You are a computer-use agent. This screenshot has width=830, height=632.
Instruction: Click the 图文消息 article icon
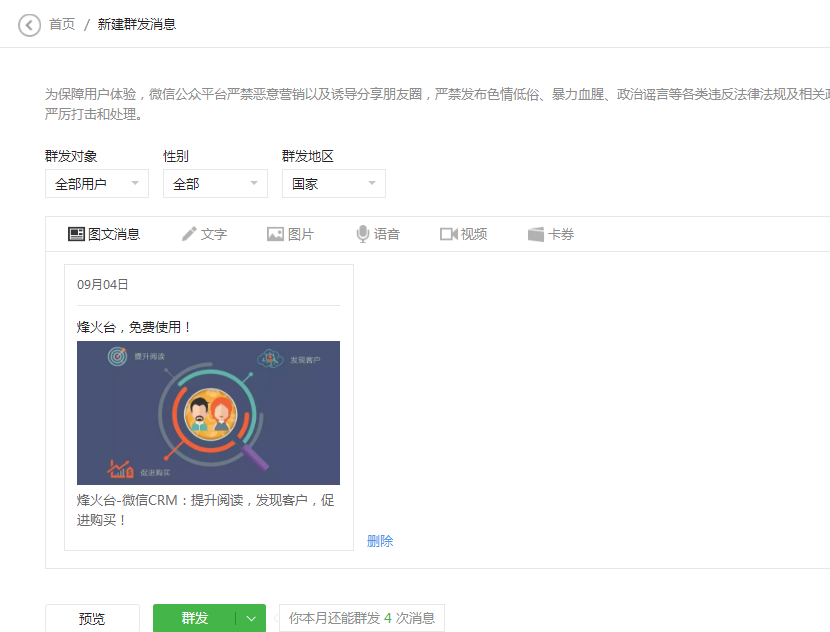point(76,234)
